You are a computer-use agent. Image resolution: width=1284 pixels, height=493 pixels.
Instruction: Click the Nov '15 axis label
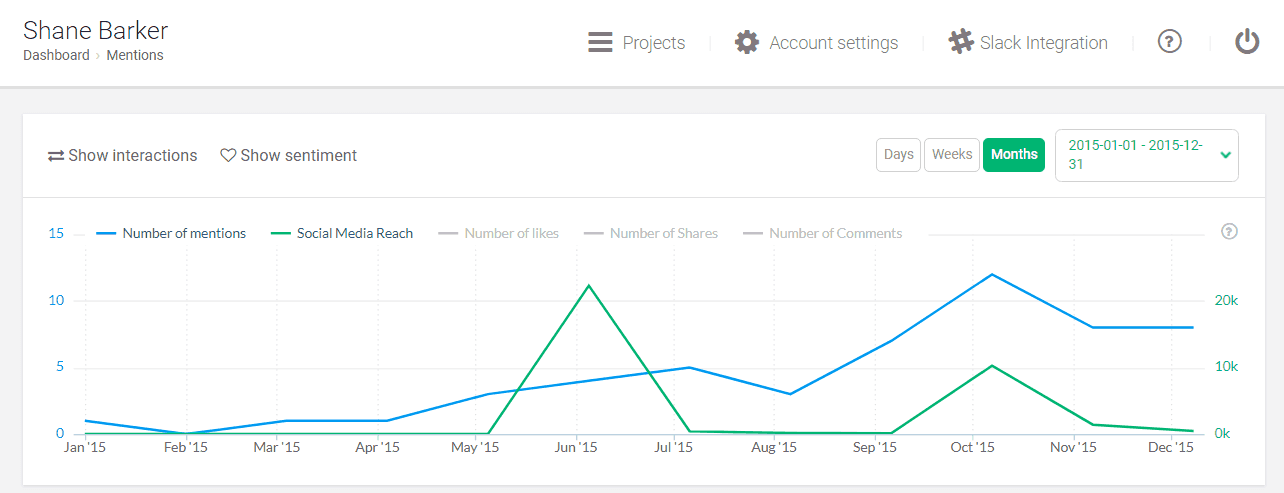[1073, 448]
